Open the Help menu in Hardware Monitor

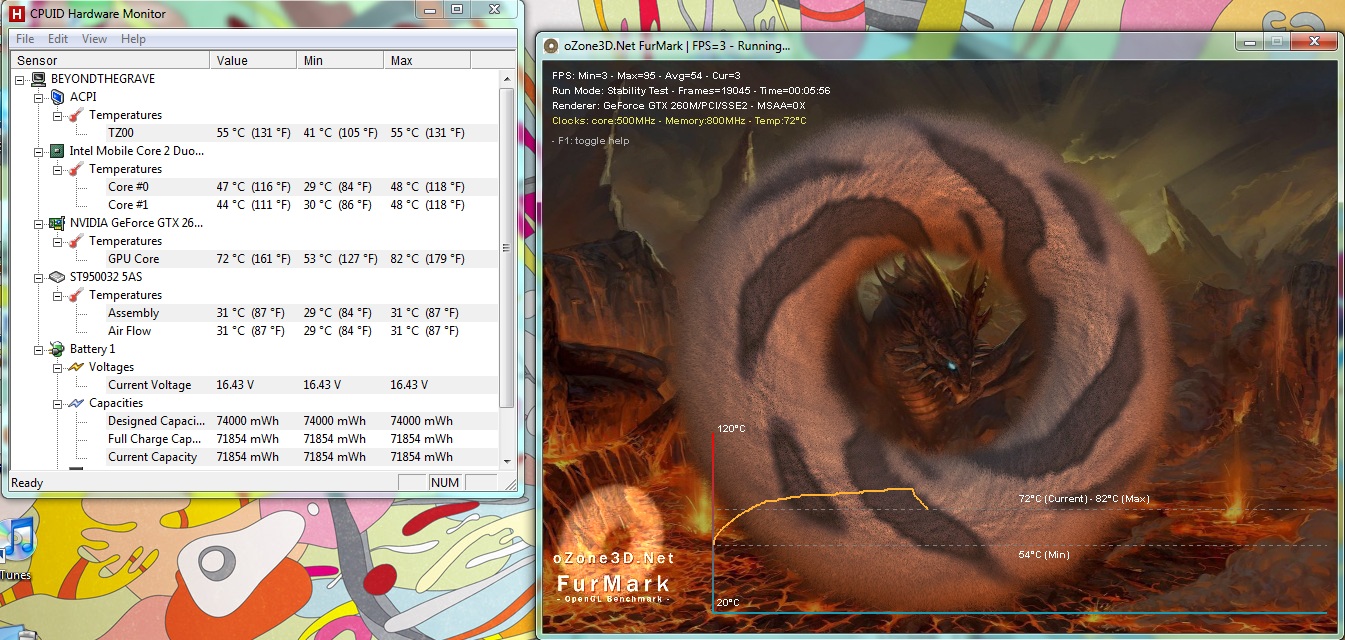point(133,39)
